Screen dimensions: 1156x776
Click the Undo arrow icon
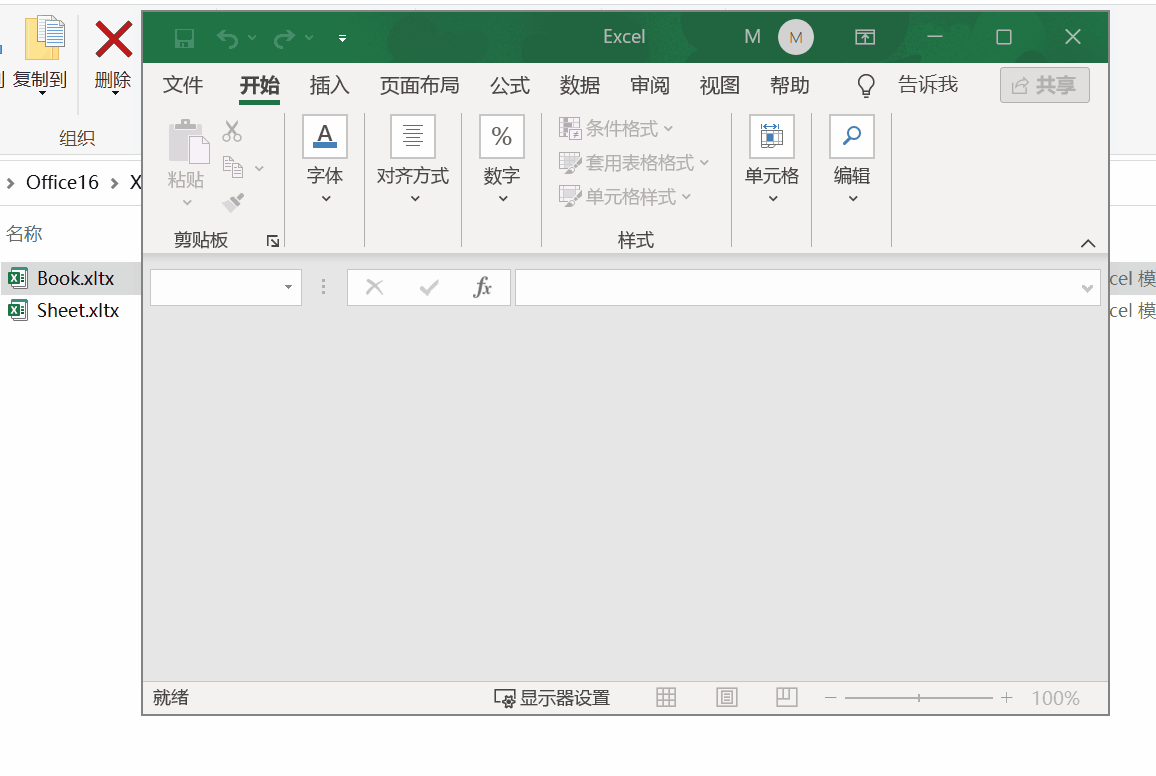click(x=227, y=38)
